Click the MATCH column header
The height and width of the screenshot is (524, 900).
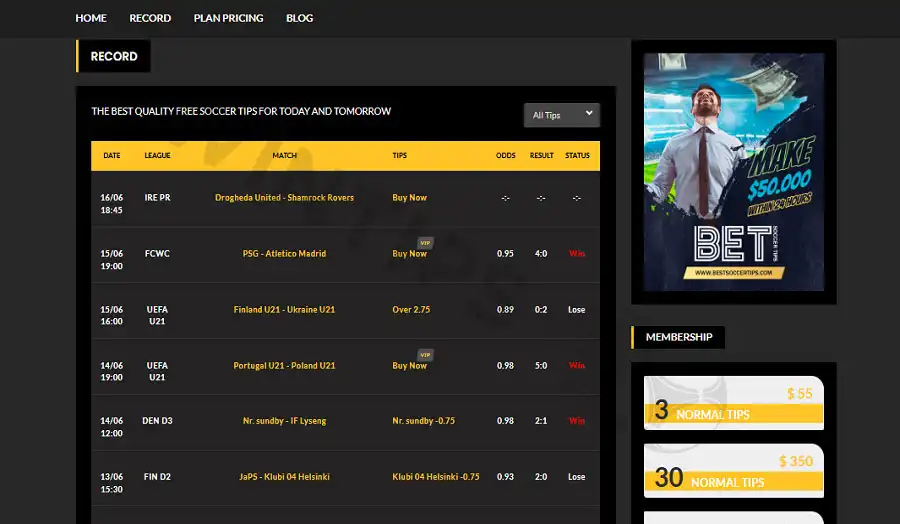[285, 156]
